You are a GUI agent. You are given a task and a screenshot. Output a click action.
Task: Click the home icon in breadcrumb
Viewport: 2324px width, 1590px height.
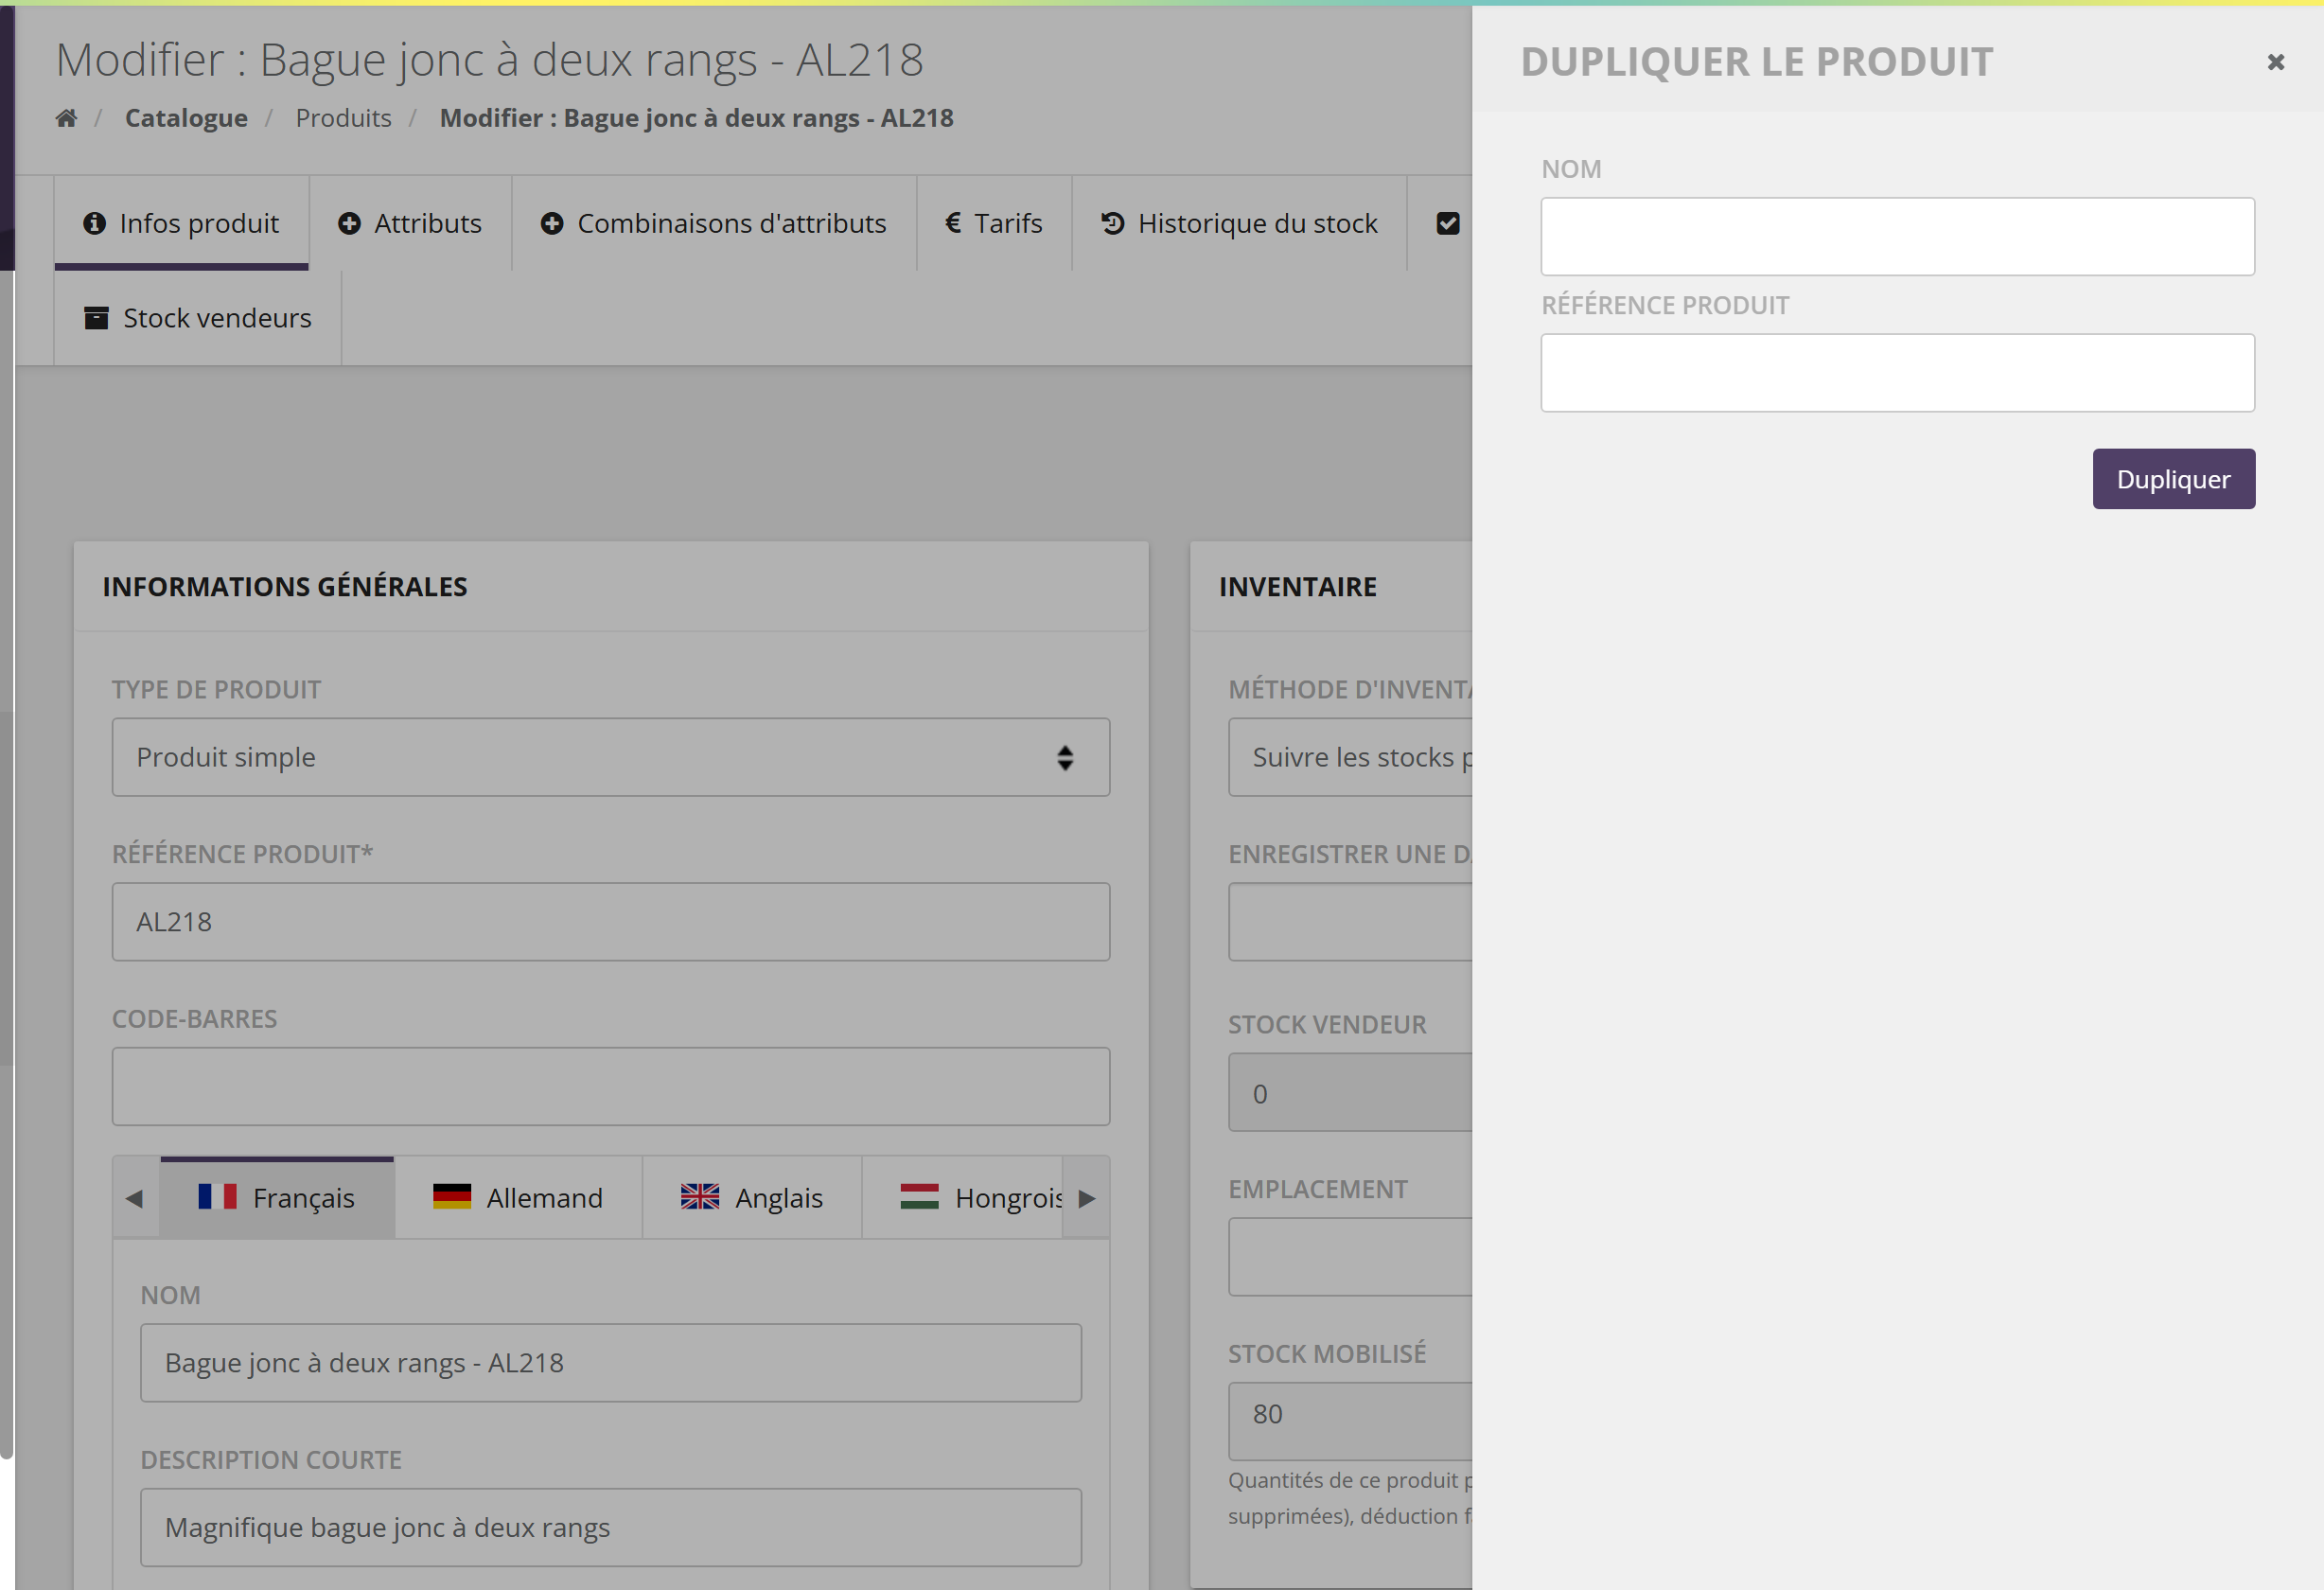(x=66, y=118)
